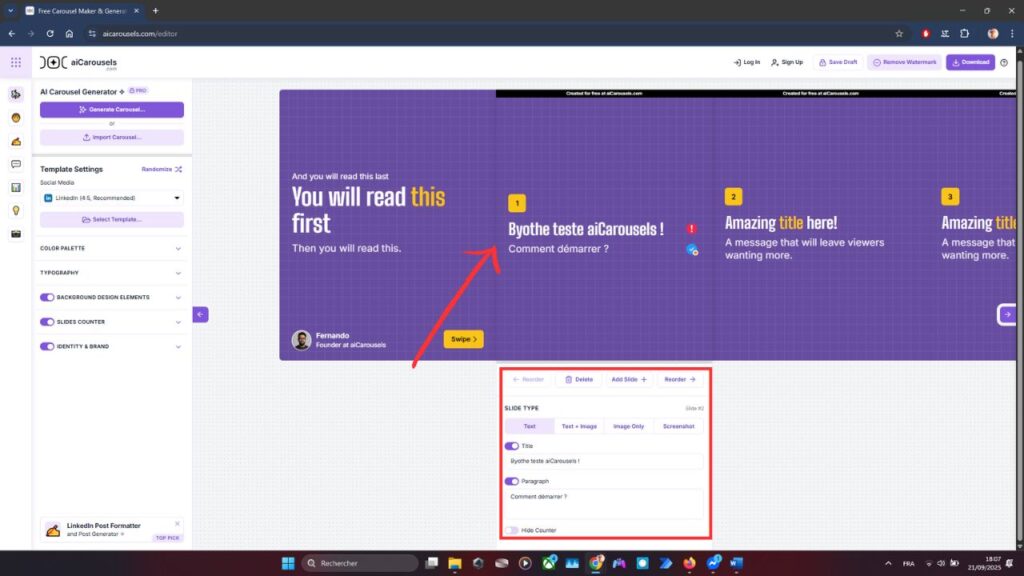Toggle the Identity & Brand switch
1024x576 pixels.
47,347
